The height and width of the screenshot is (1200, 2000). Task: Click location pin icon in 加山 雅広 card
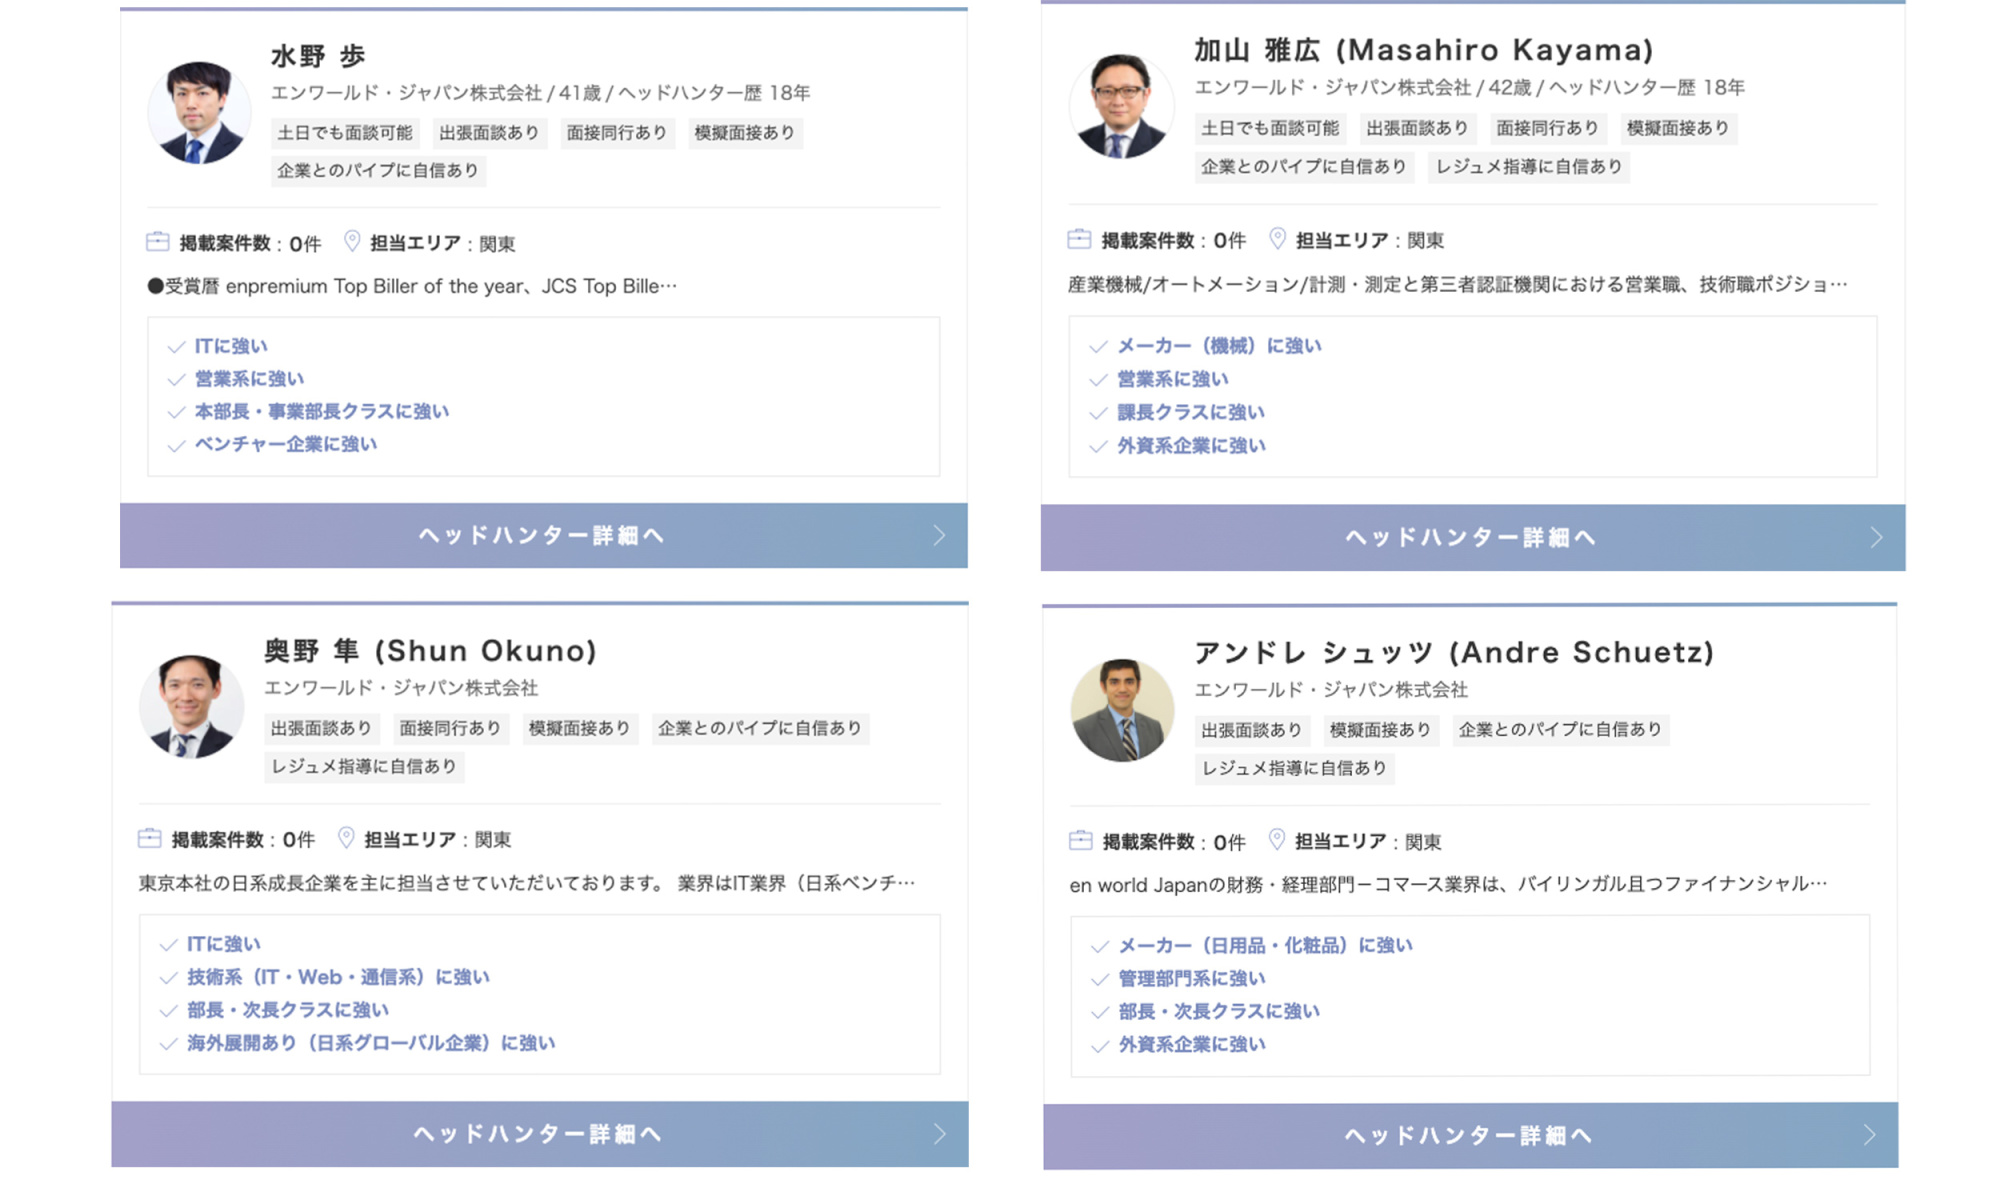(x=1277, y=239)
